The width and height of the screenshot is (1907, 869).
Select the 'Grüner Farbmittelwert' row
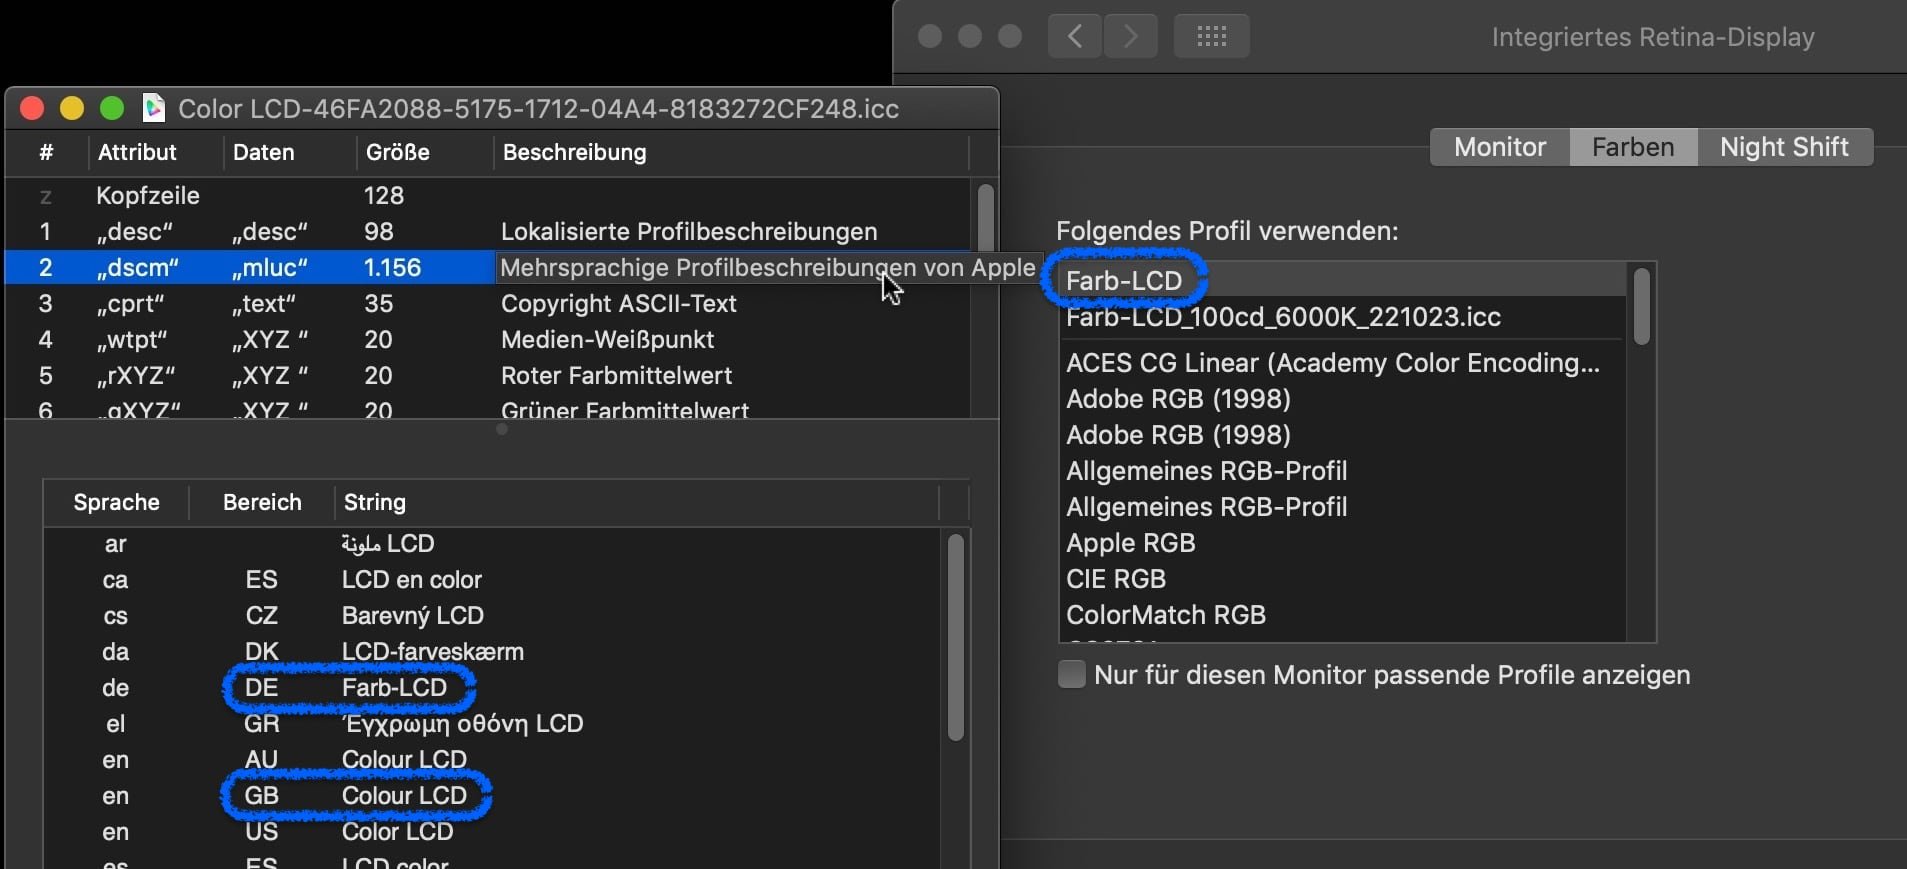pos(488,407)
